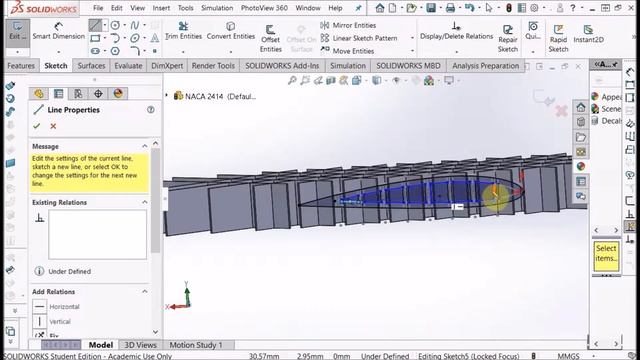640x360 pixels.
Task: Cancel line properties with red X
Action: pyautogui.click(x=53, y=126)
